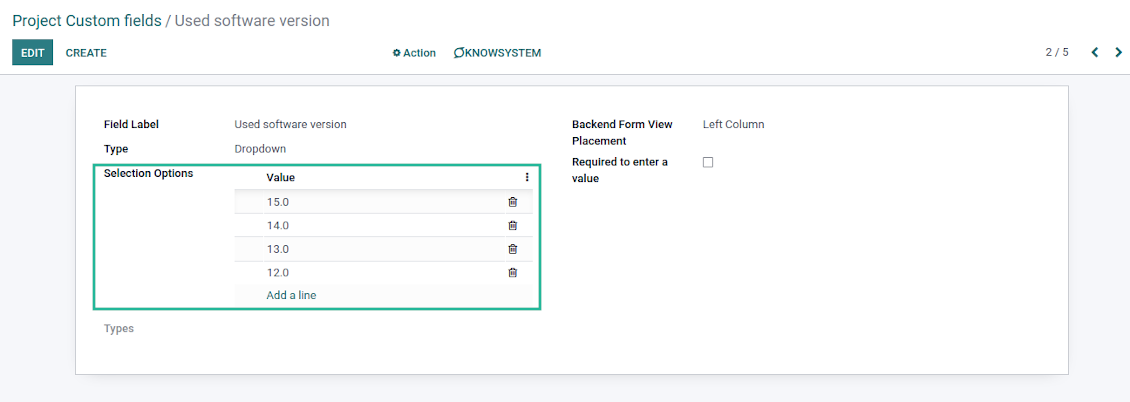Open the KnowSystem menu
Screen dimensions: 1130x402
coord(498,53)
